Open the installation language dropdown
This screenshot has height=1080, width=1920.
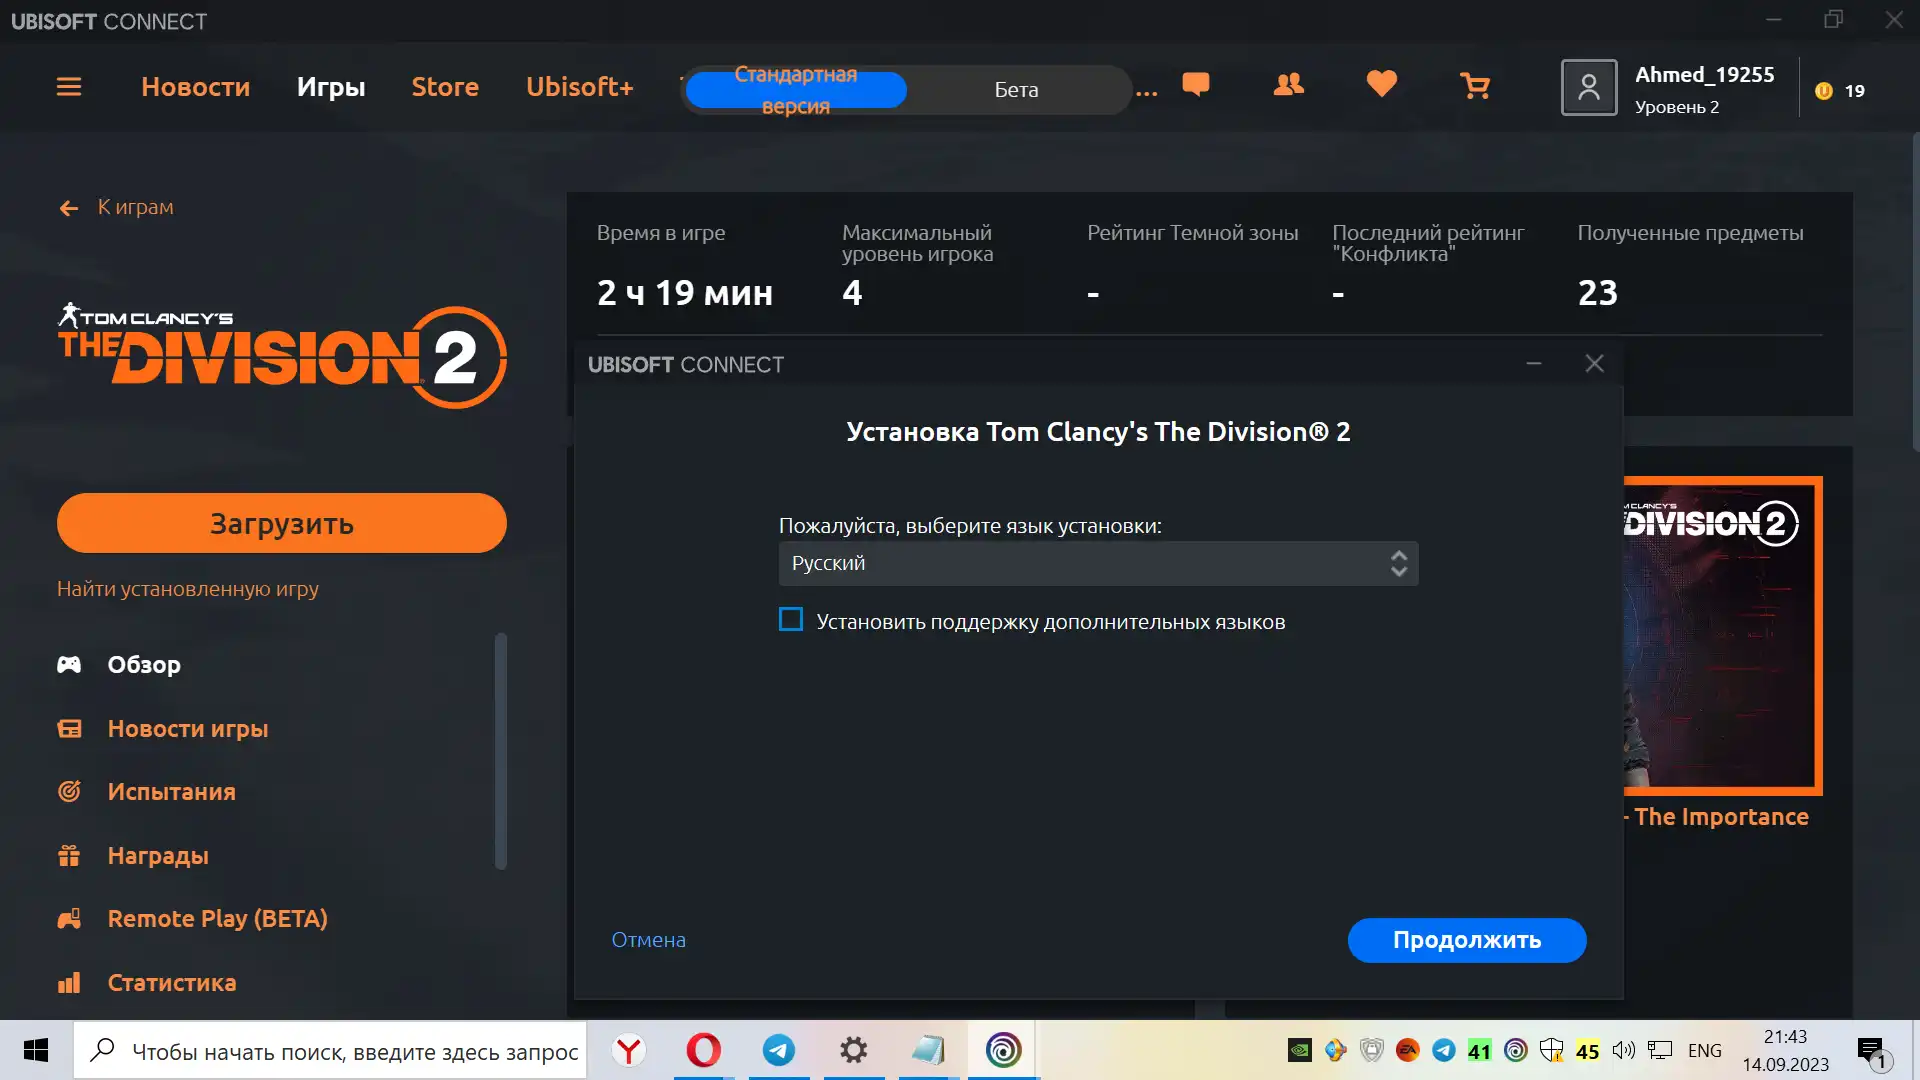pos(1098,564)
